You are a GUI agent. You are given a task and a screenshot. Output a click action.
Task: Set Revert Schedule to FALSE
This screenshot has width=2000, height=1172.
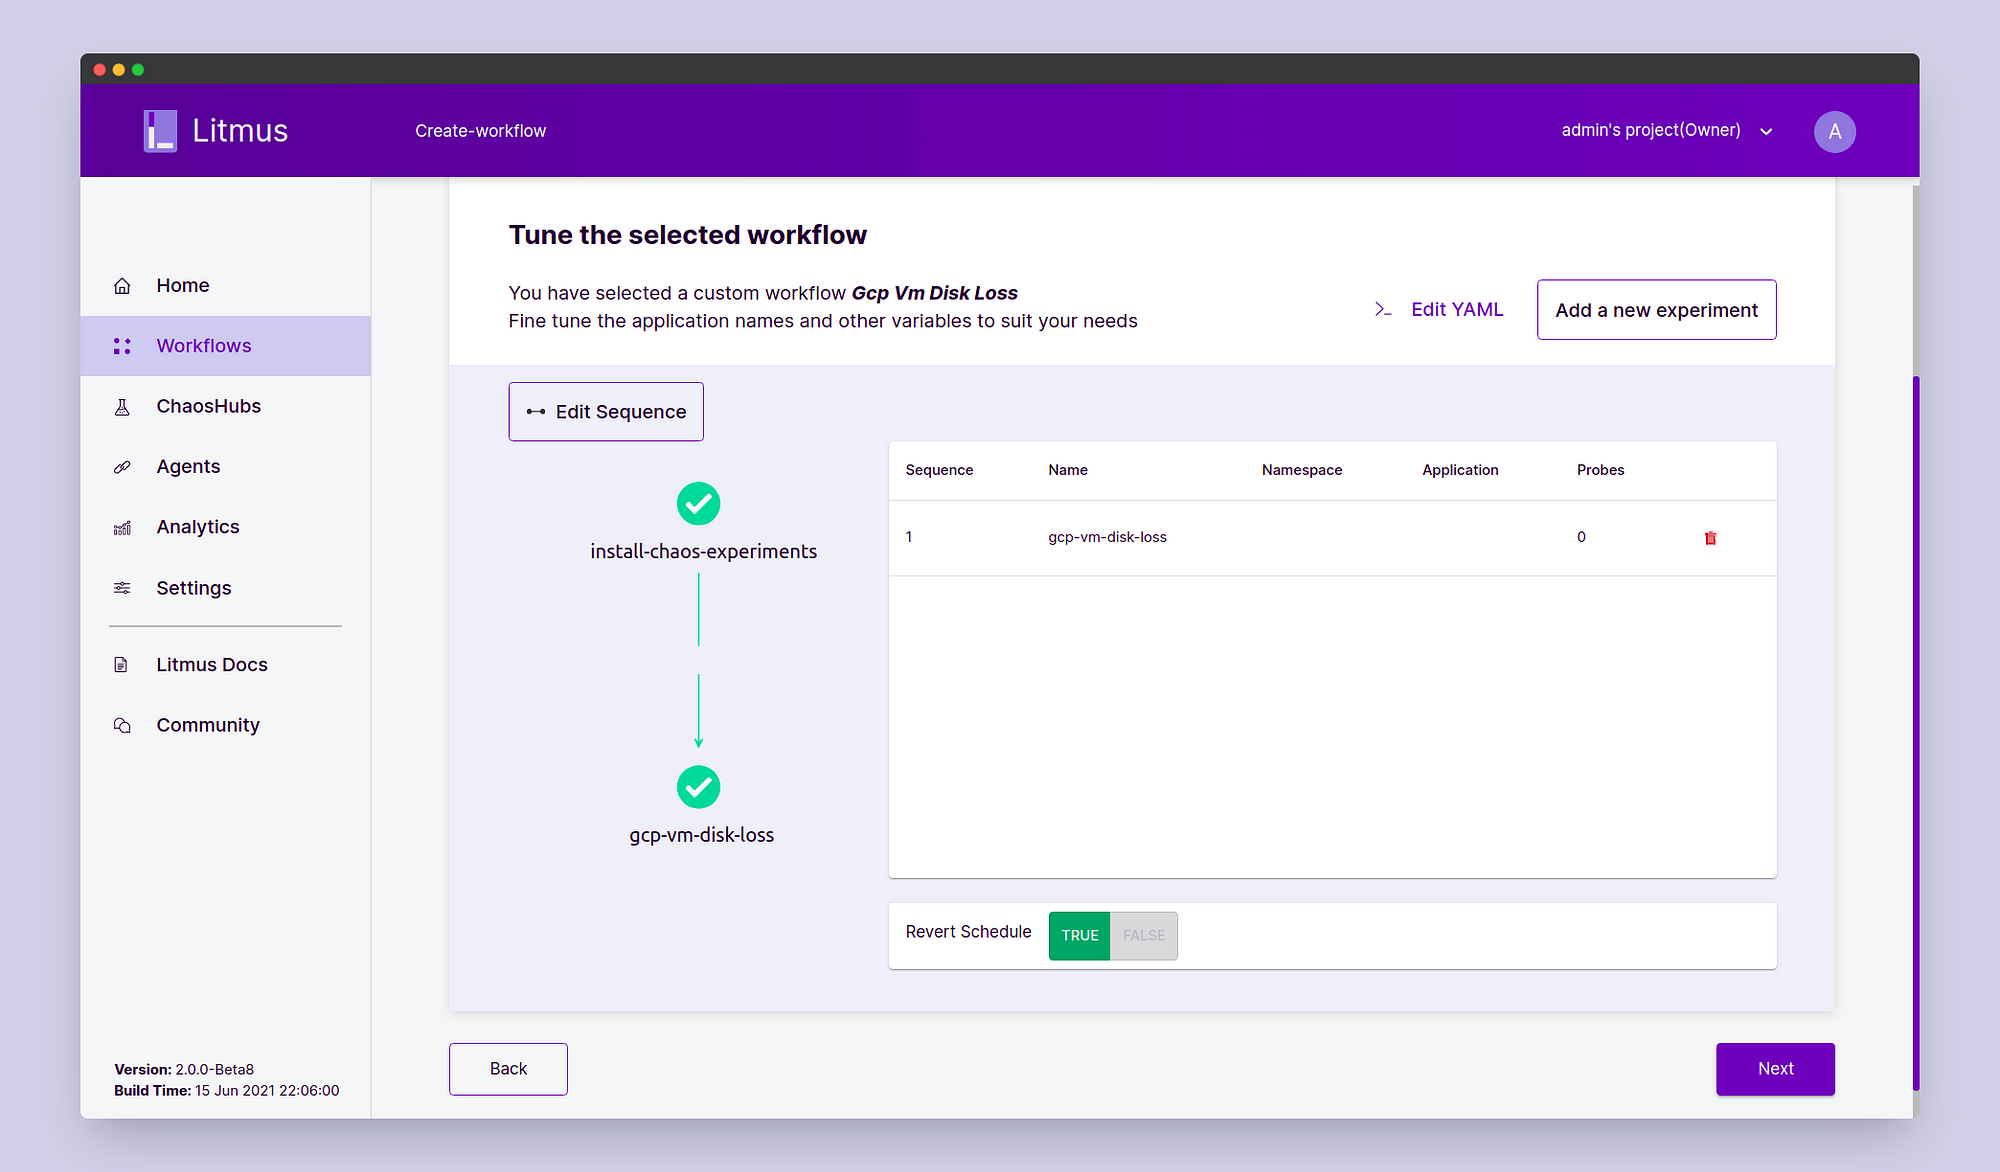1144,936
